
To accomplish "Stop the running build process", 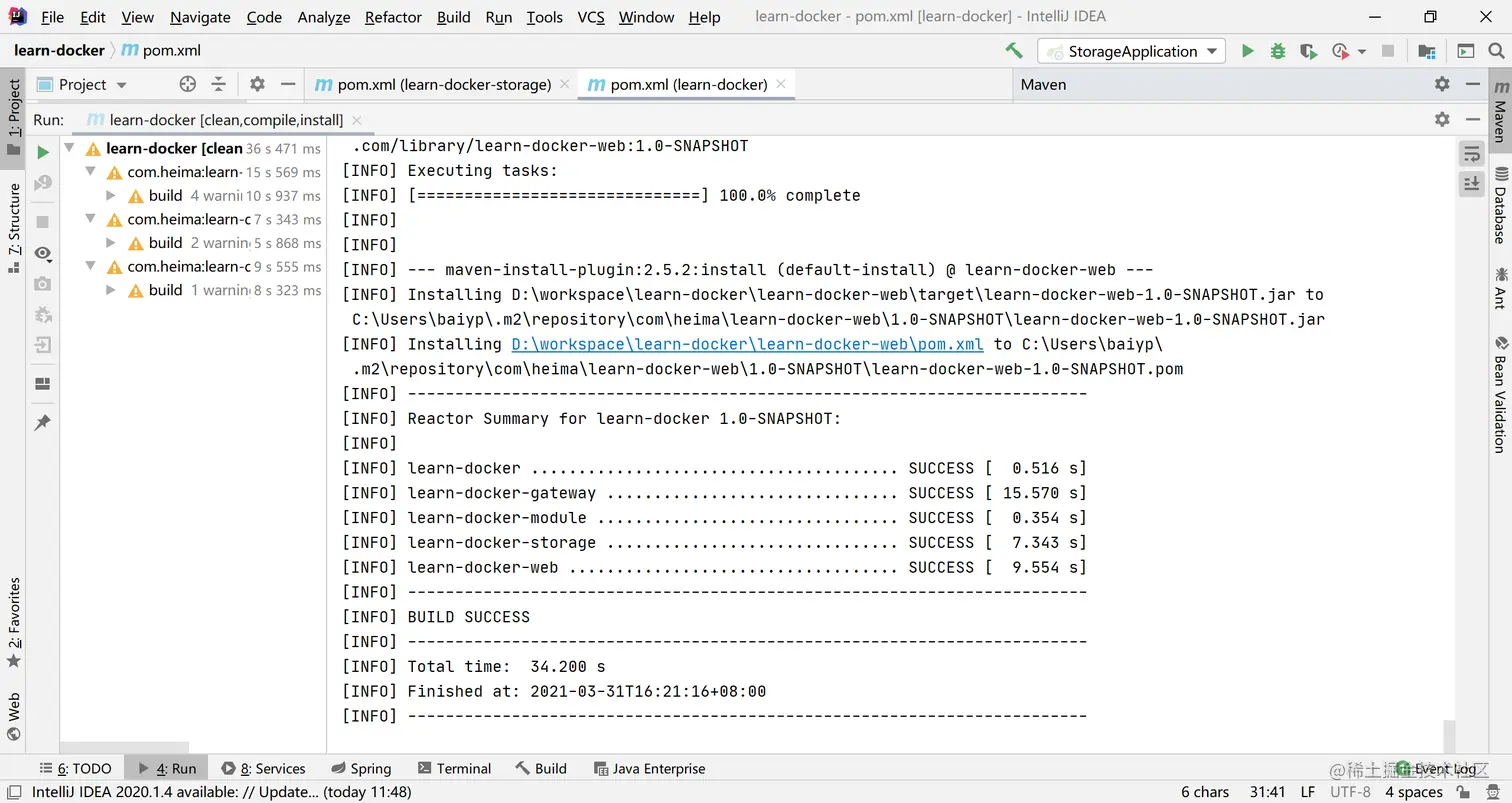I will click(x=41, y=221).
